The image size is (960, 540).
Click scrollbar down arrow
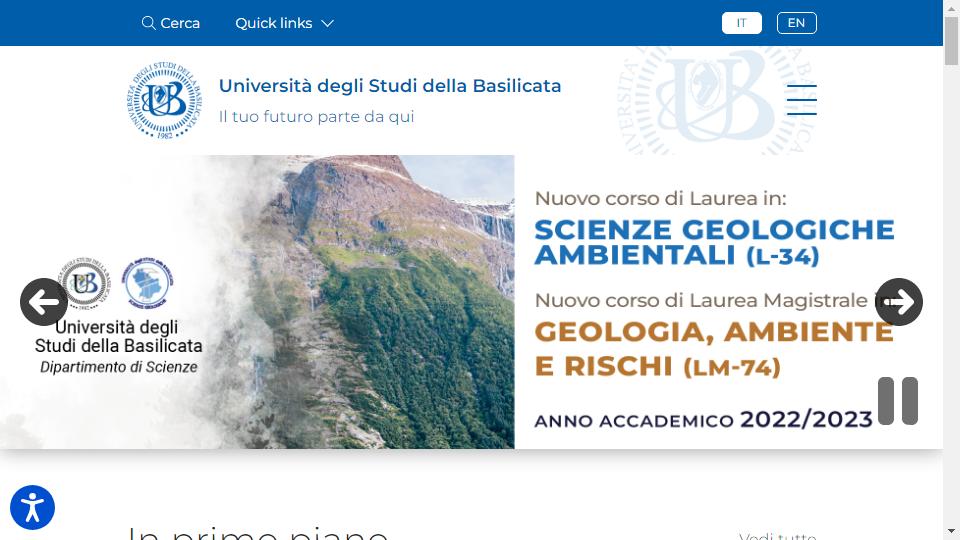(x=951, y=532)
